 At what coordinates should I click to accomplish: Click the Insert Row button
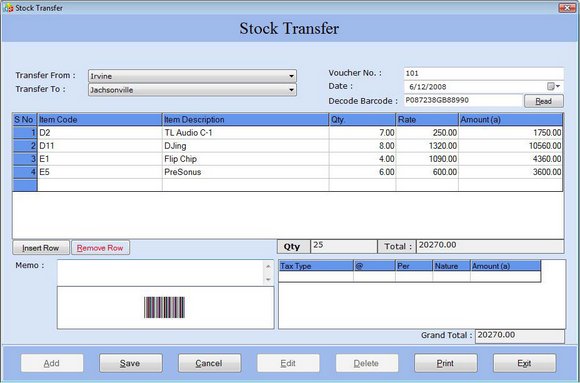(41, 248)
